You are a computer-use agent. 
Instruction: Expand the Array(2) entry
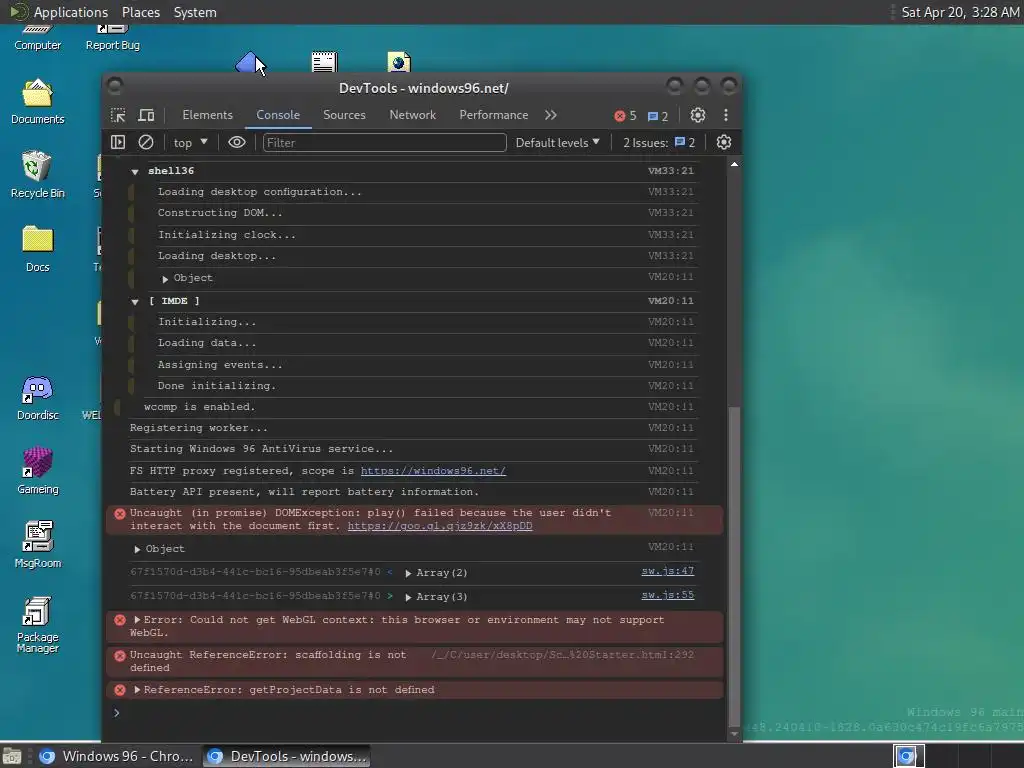pos(408,573)
